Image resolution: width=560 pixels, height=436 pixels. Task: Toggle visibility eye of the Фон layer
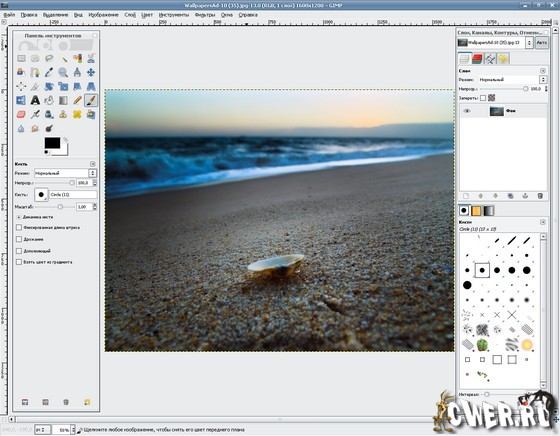tap(466, 111)
